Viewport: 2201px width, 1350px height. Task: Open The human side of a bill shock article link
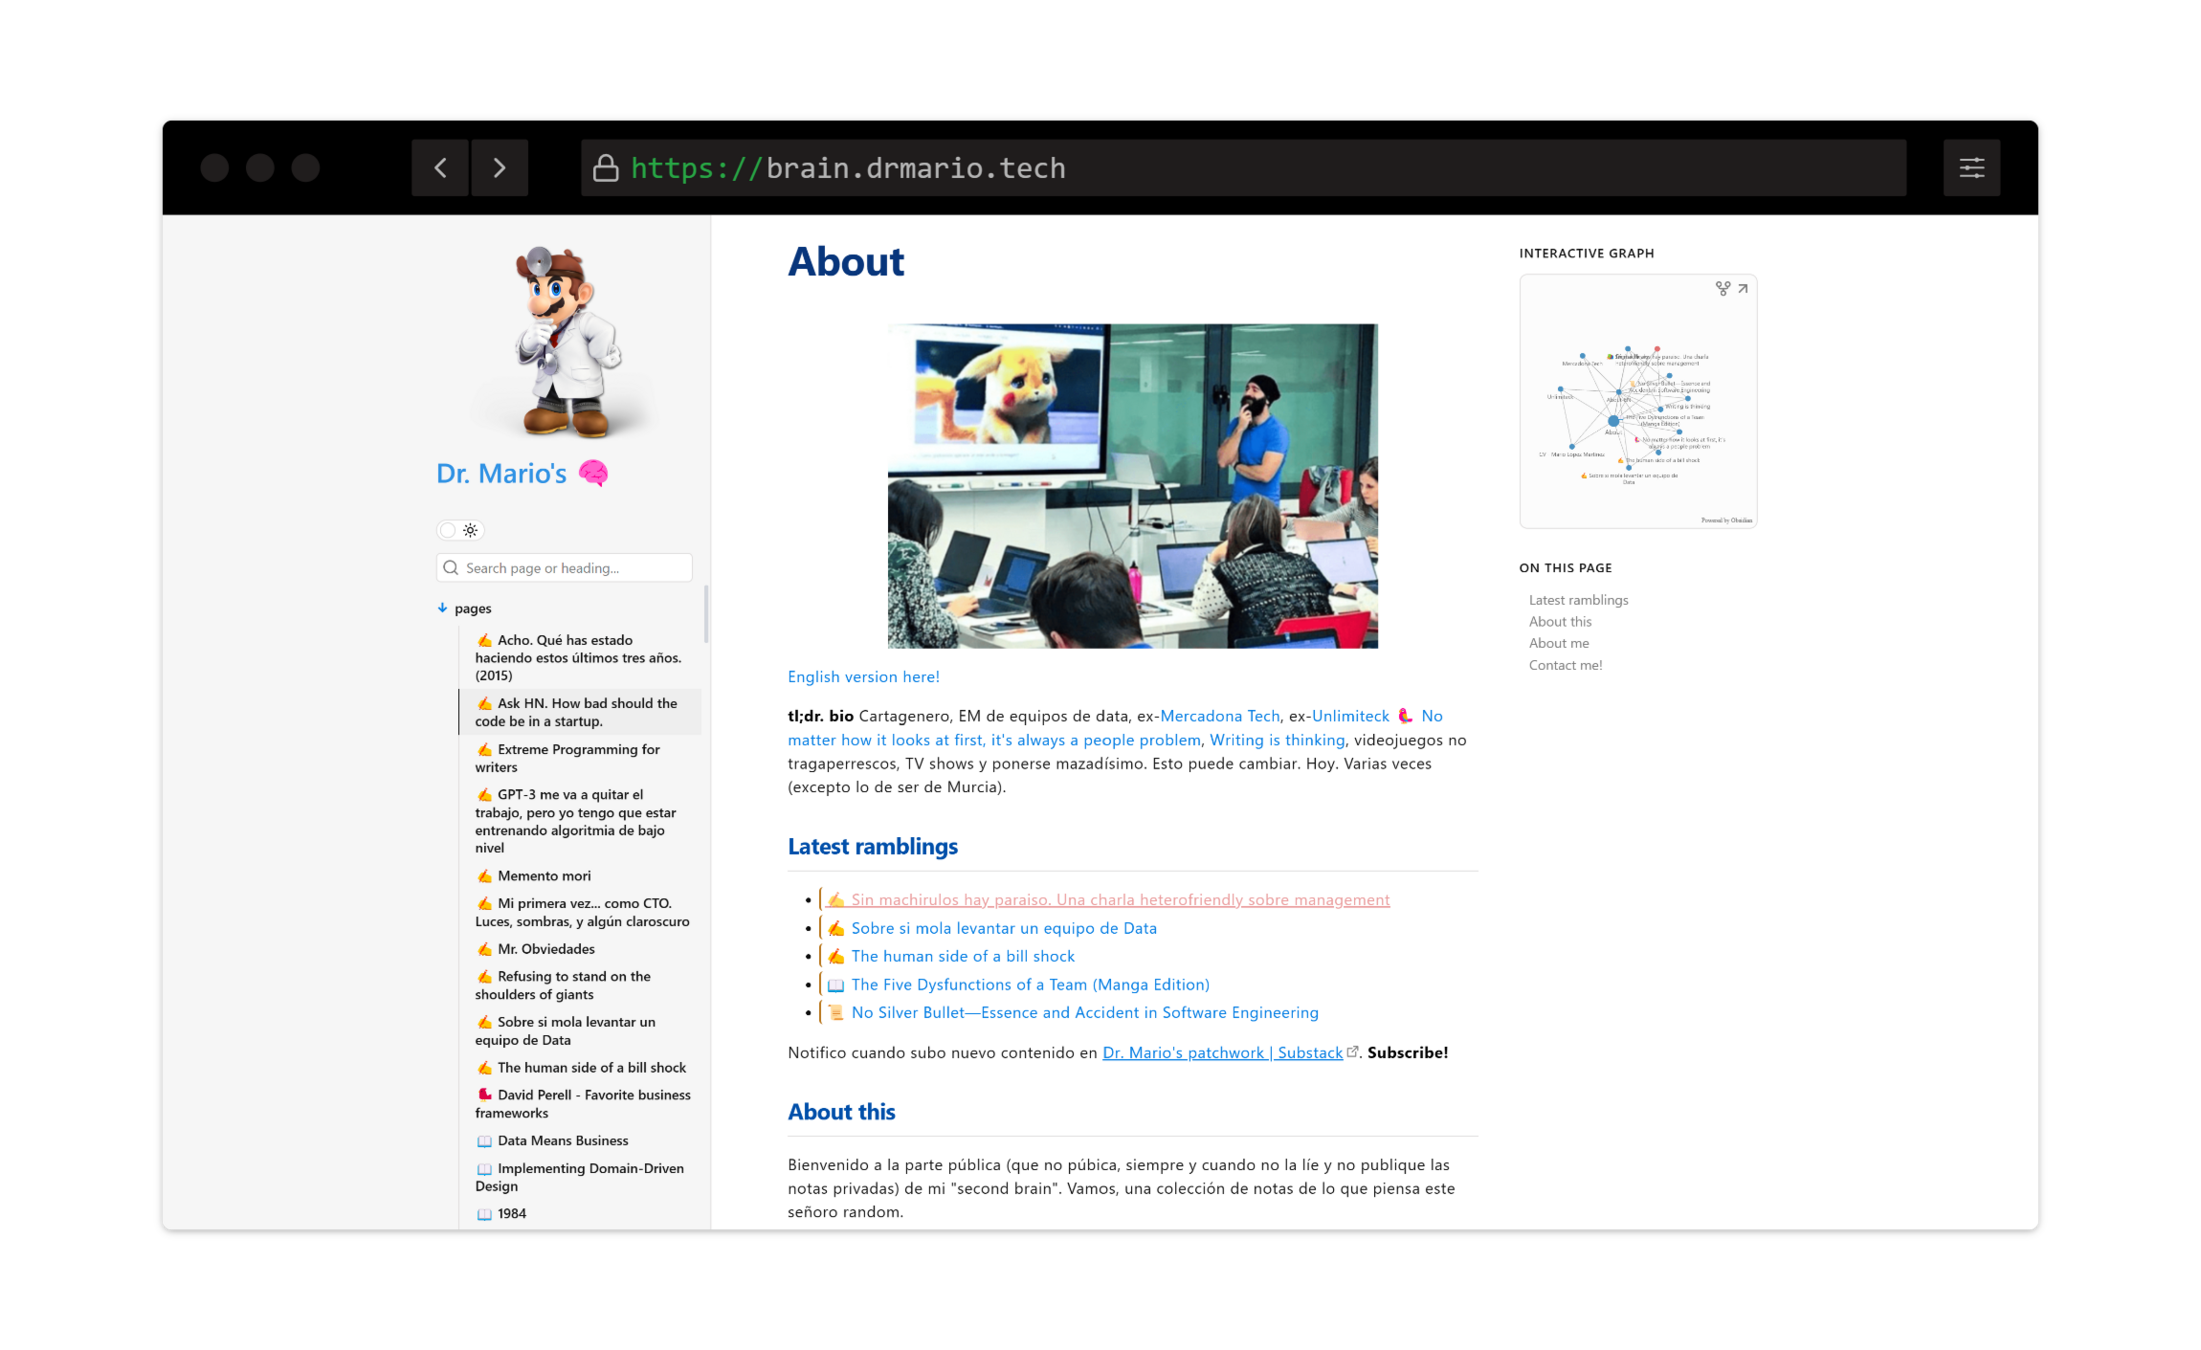pos(962,957)
